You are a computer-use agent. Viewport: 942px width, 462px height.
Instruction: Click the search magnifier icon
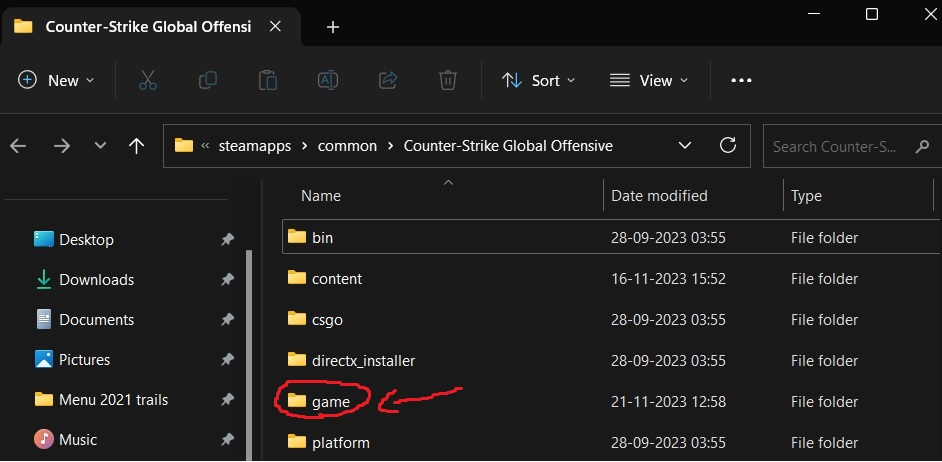pyautogui.click(x=922, y=147)
